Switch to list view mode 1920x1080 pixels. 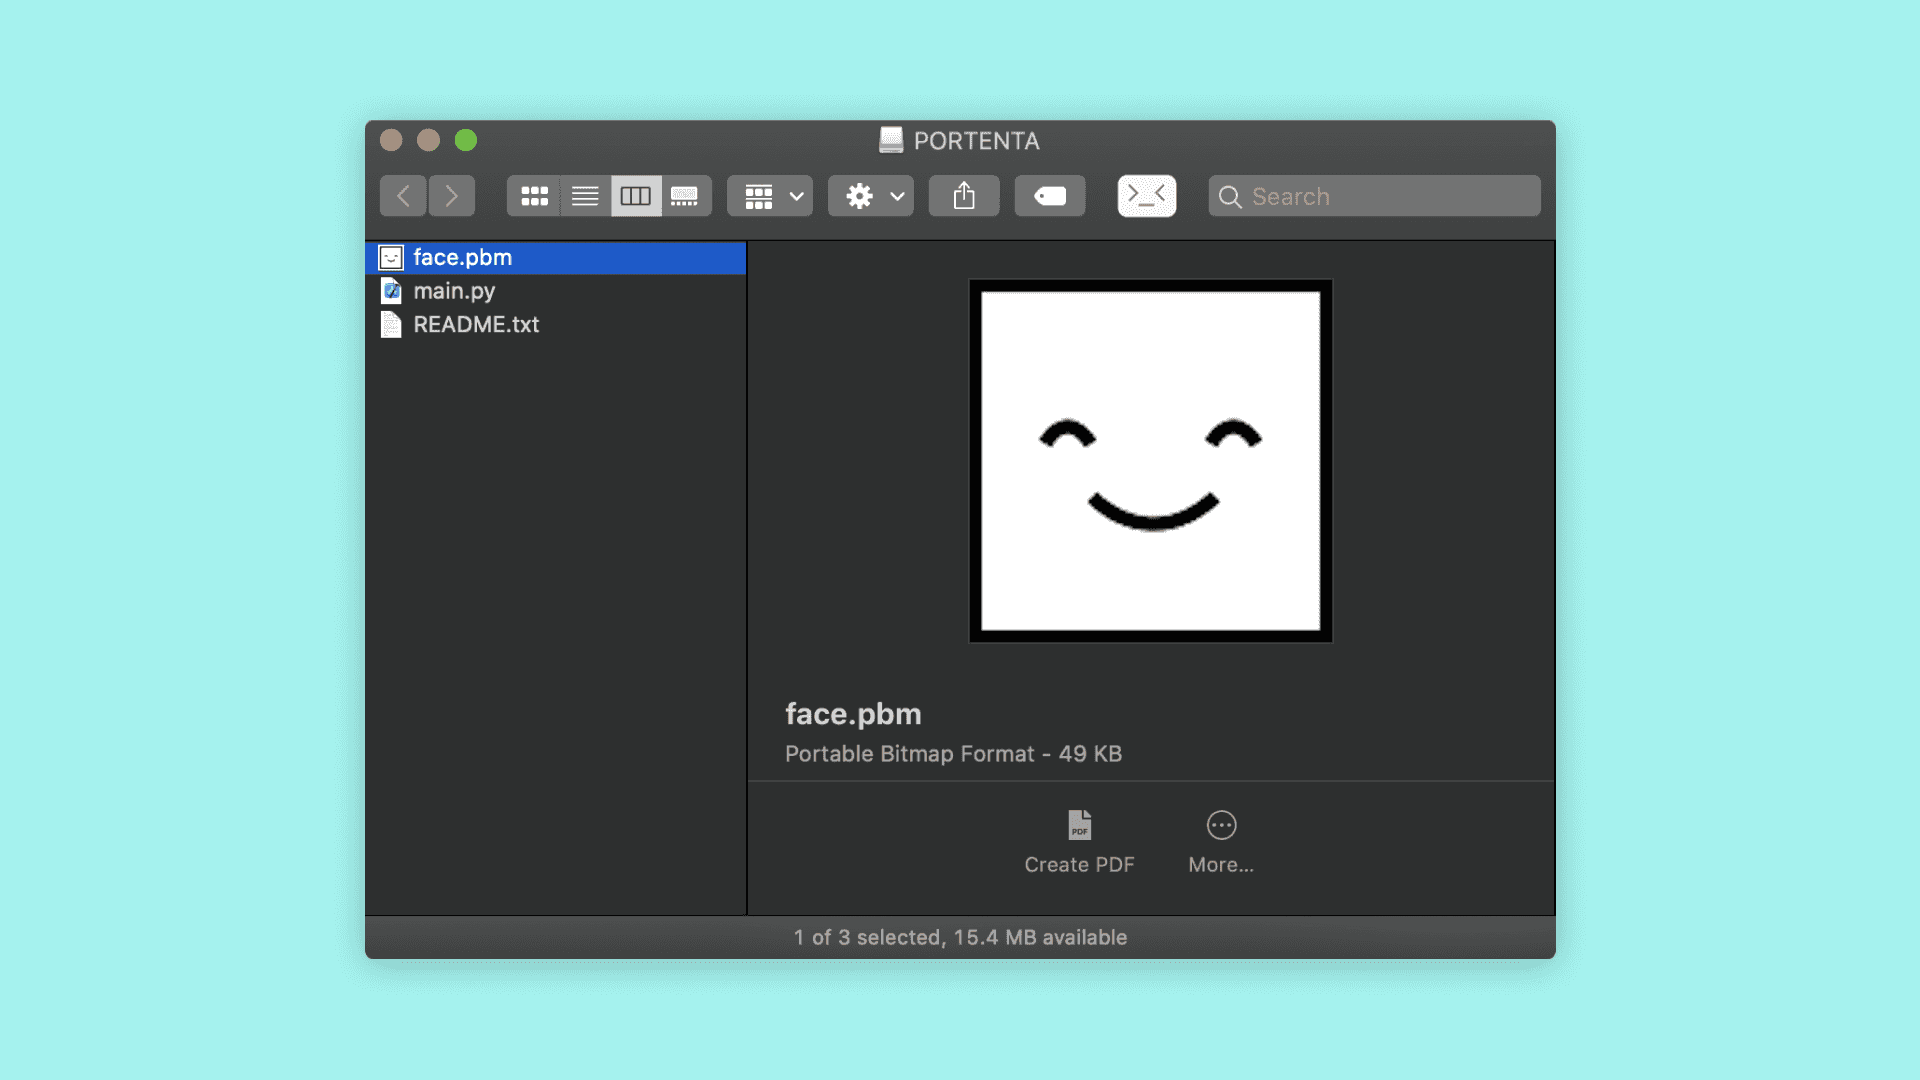pyautogui.click(x=585, y=196)
